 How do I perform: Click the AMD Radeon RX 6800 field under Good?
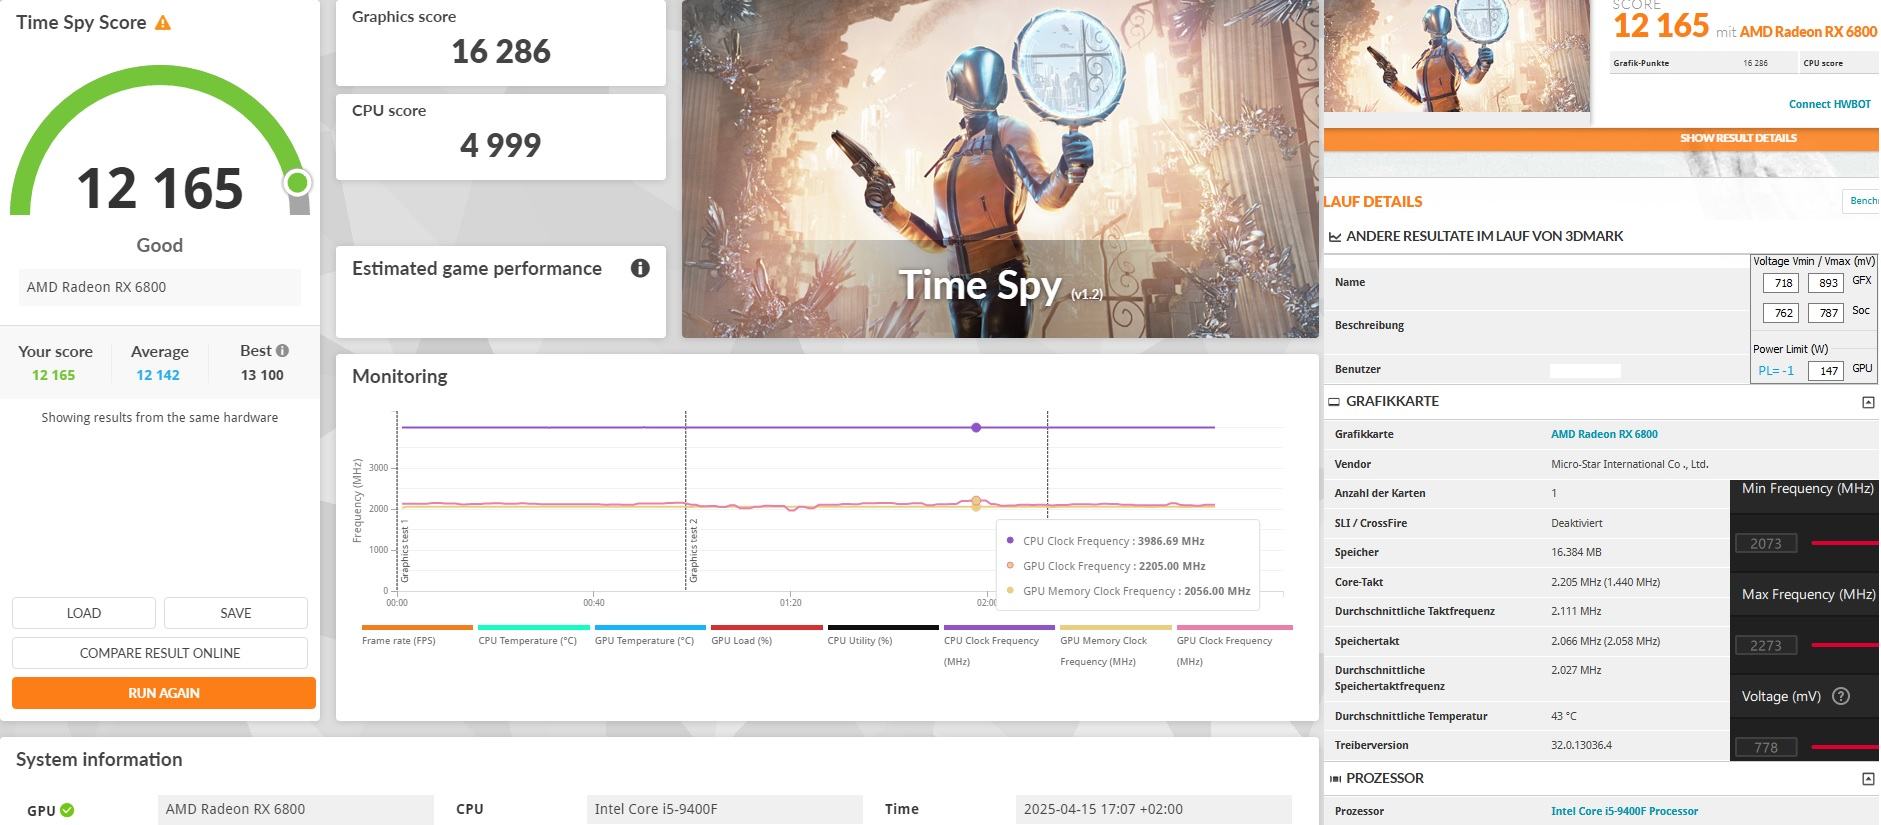(160, 287)
